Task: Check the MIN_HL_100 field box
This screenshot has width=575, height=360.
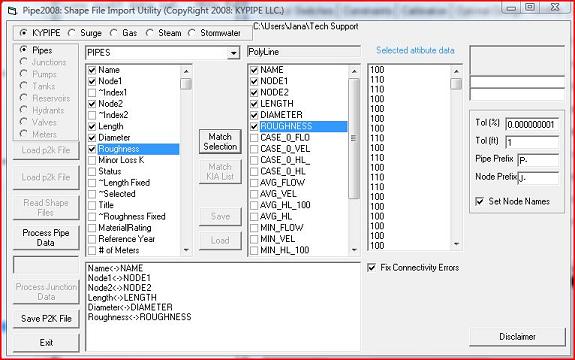Action: coord(254,250)
